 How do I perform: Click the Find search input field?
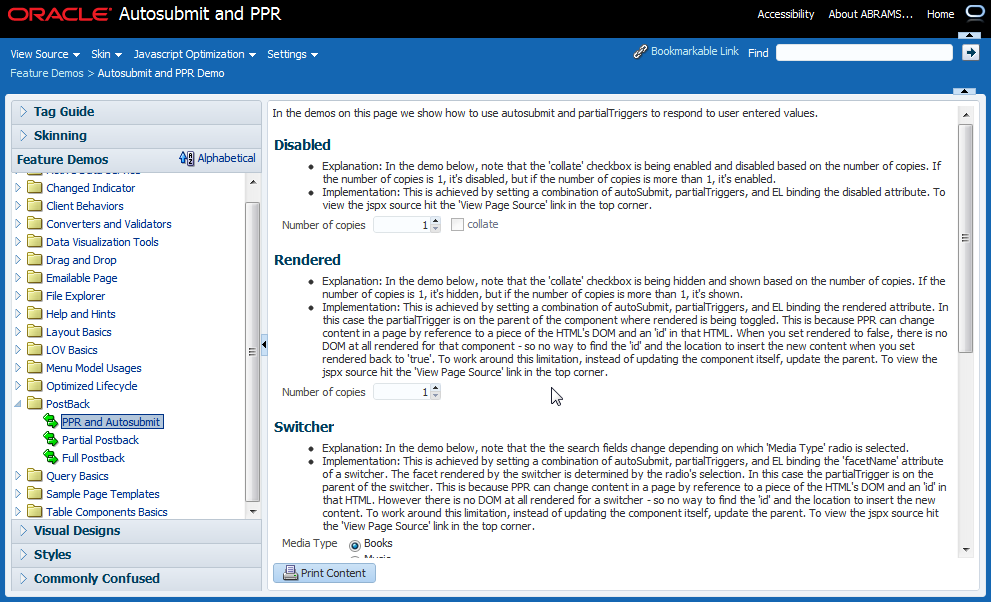(864, 52)
